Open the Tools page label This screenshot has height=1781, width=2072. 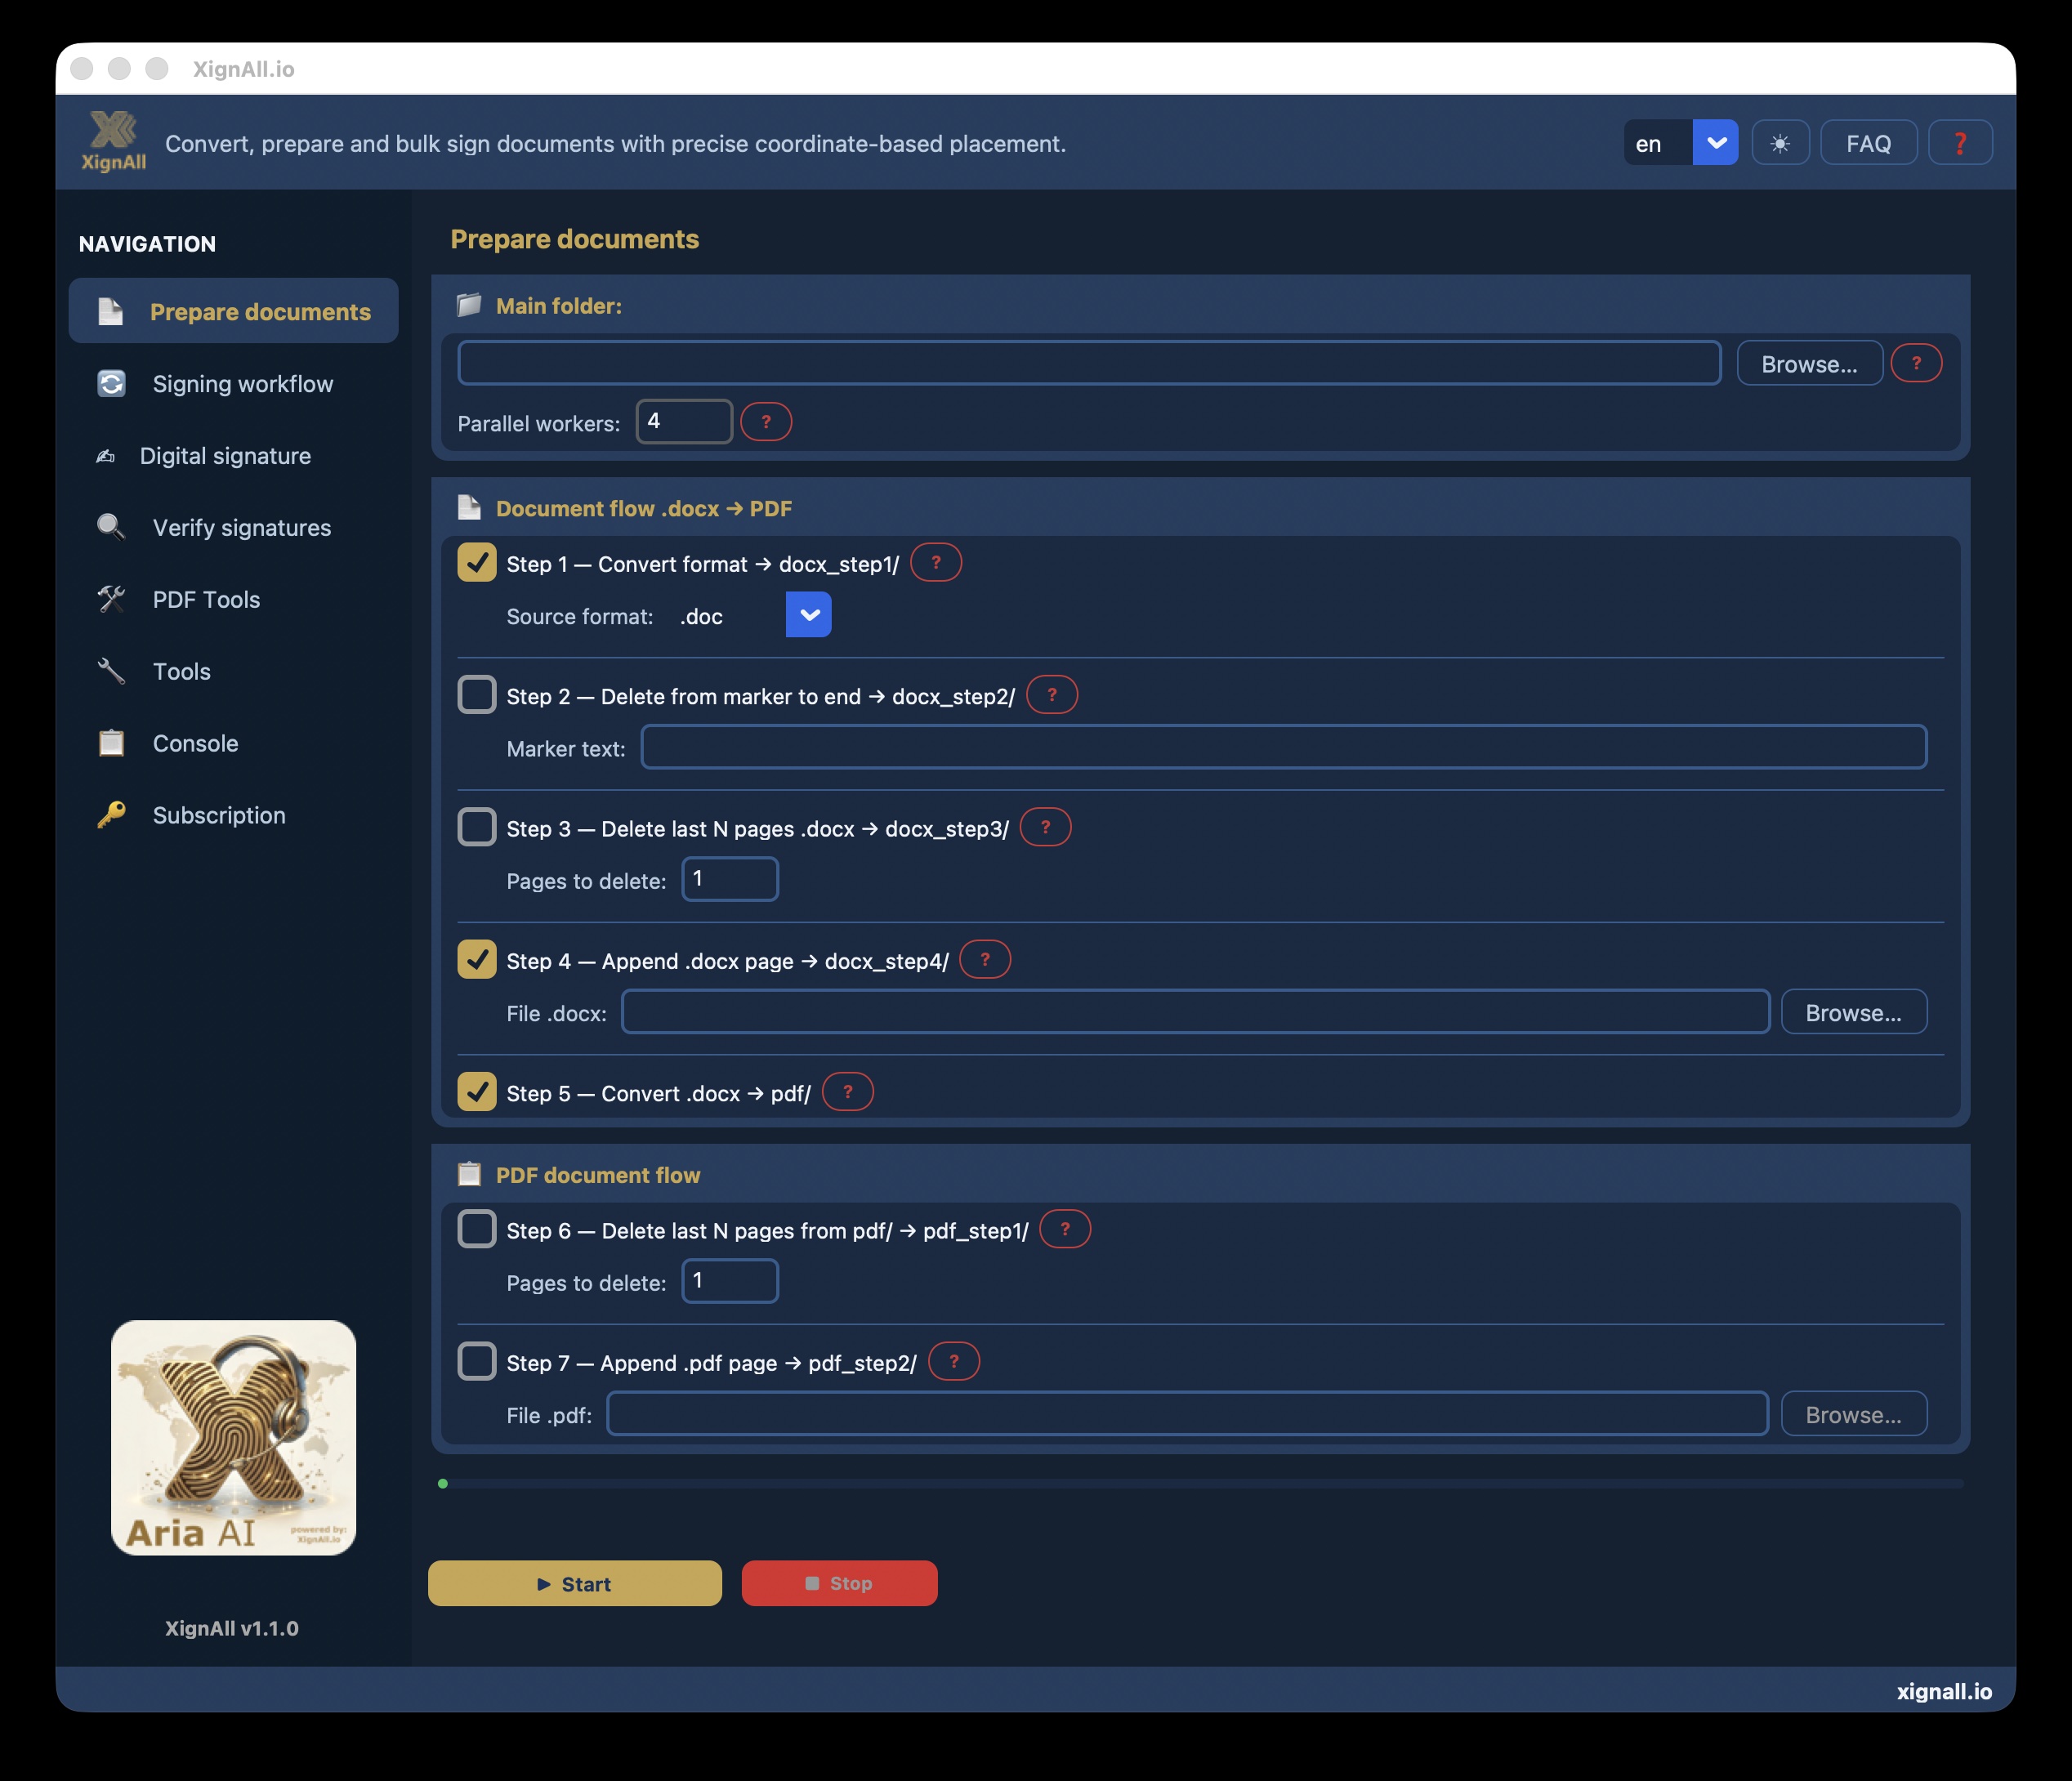182,672
